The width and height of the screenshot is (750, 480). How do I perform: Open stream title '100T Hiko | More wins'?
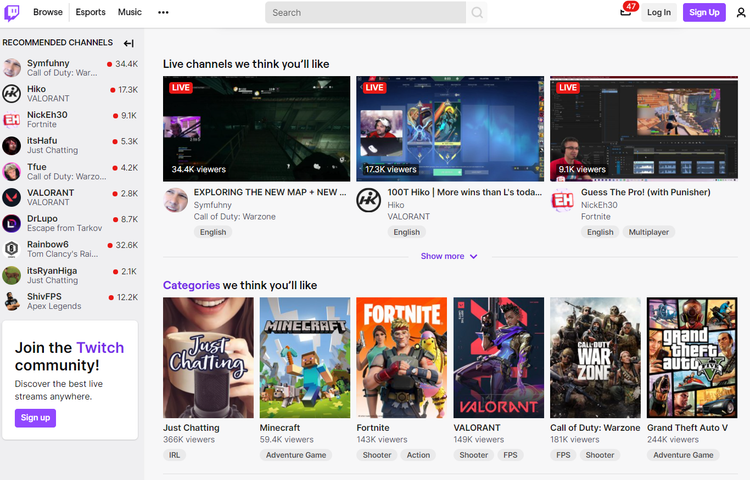pos(464,192)
